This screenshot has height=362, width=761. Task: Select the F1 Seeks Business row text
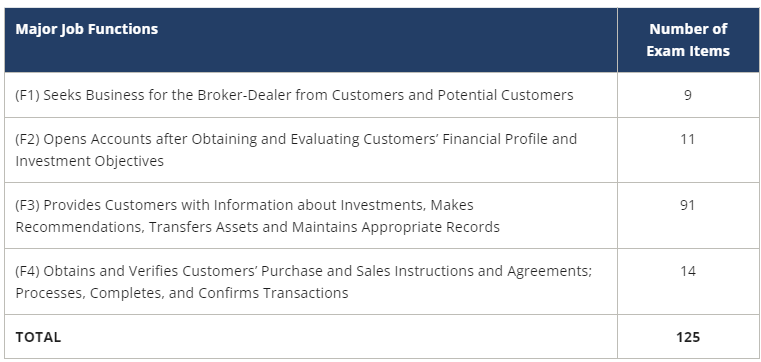(294, 95)
